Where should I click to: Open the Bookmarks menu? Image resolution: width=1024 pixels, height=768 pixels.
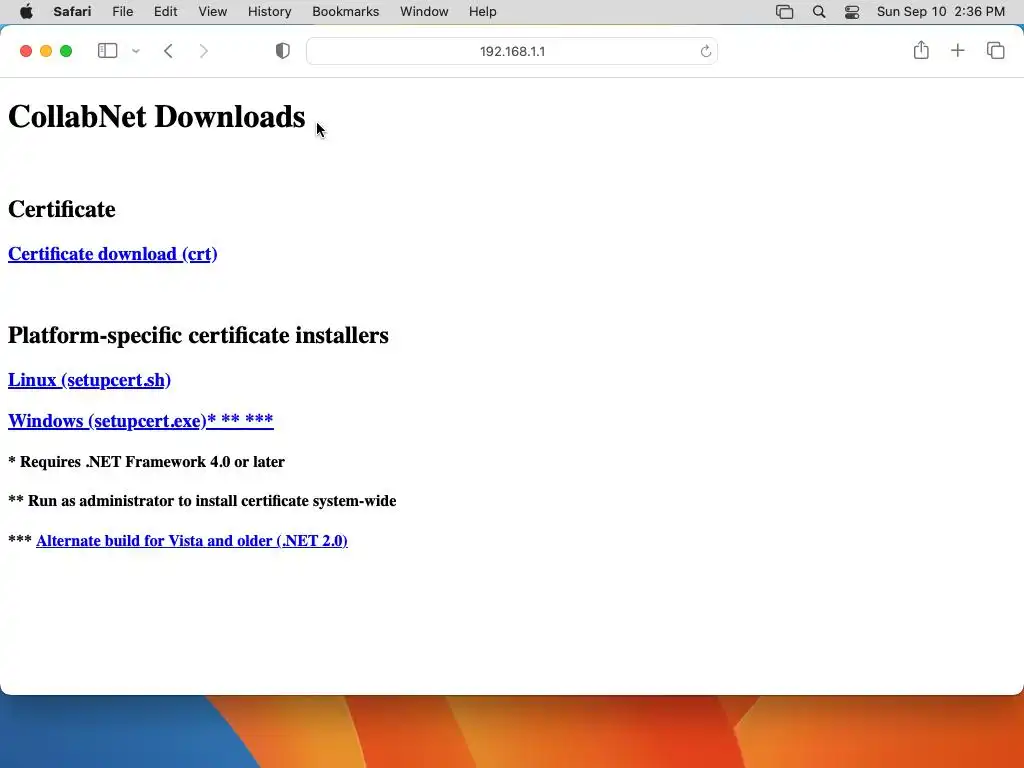345,12
